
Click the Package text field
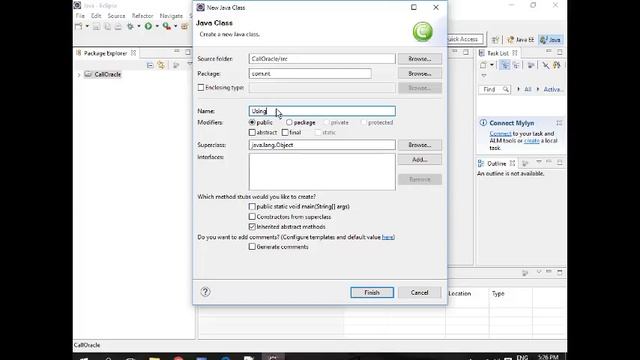[310, 73]
